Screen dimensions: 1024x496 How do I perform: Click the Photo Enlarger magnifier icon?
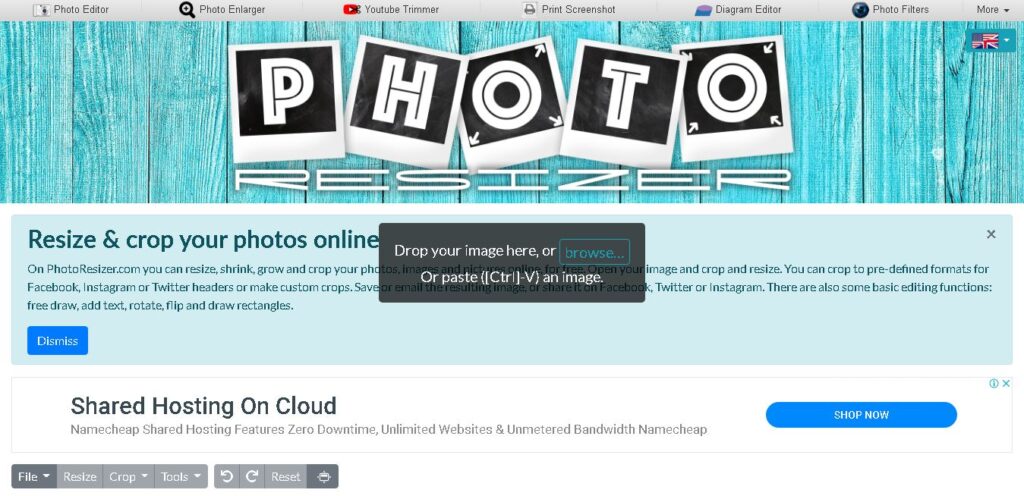click(x=187, y=10)
